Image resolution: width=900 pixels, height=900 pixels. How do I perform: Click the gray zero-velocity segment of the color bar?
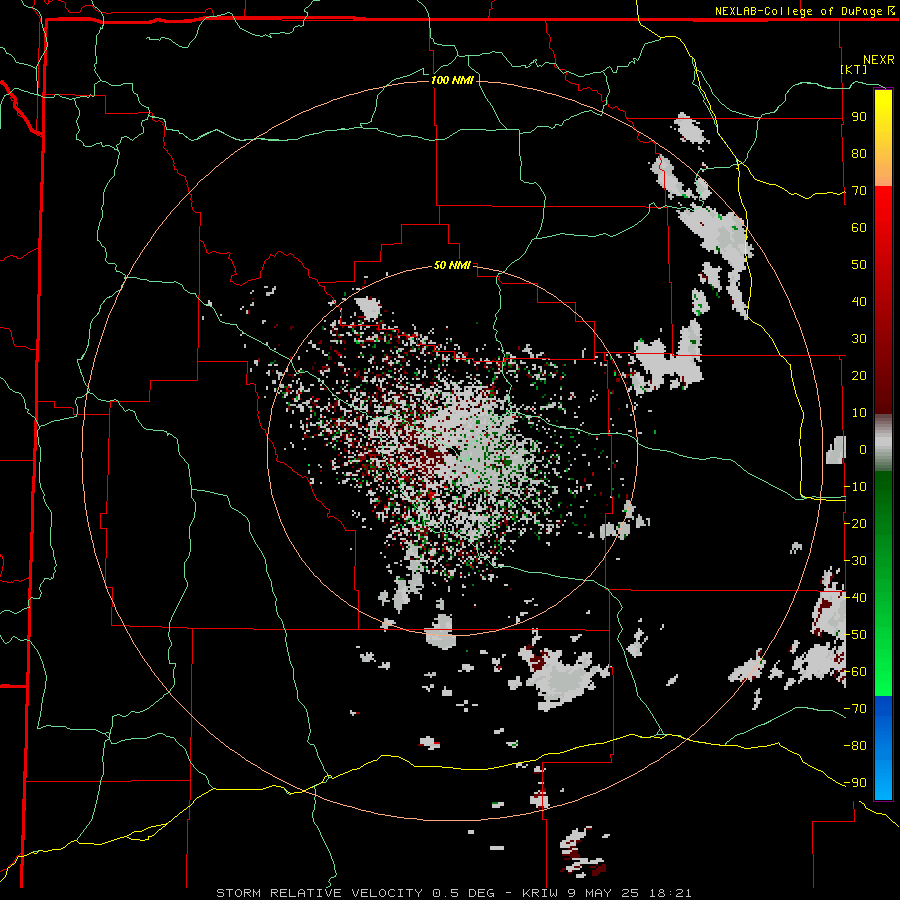pyautogui.click(x=883, y=443)
